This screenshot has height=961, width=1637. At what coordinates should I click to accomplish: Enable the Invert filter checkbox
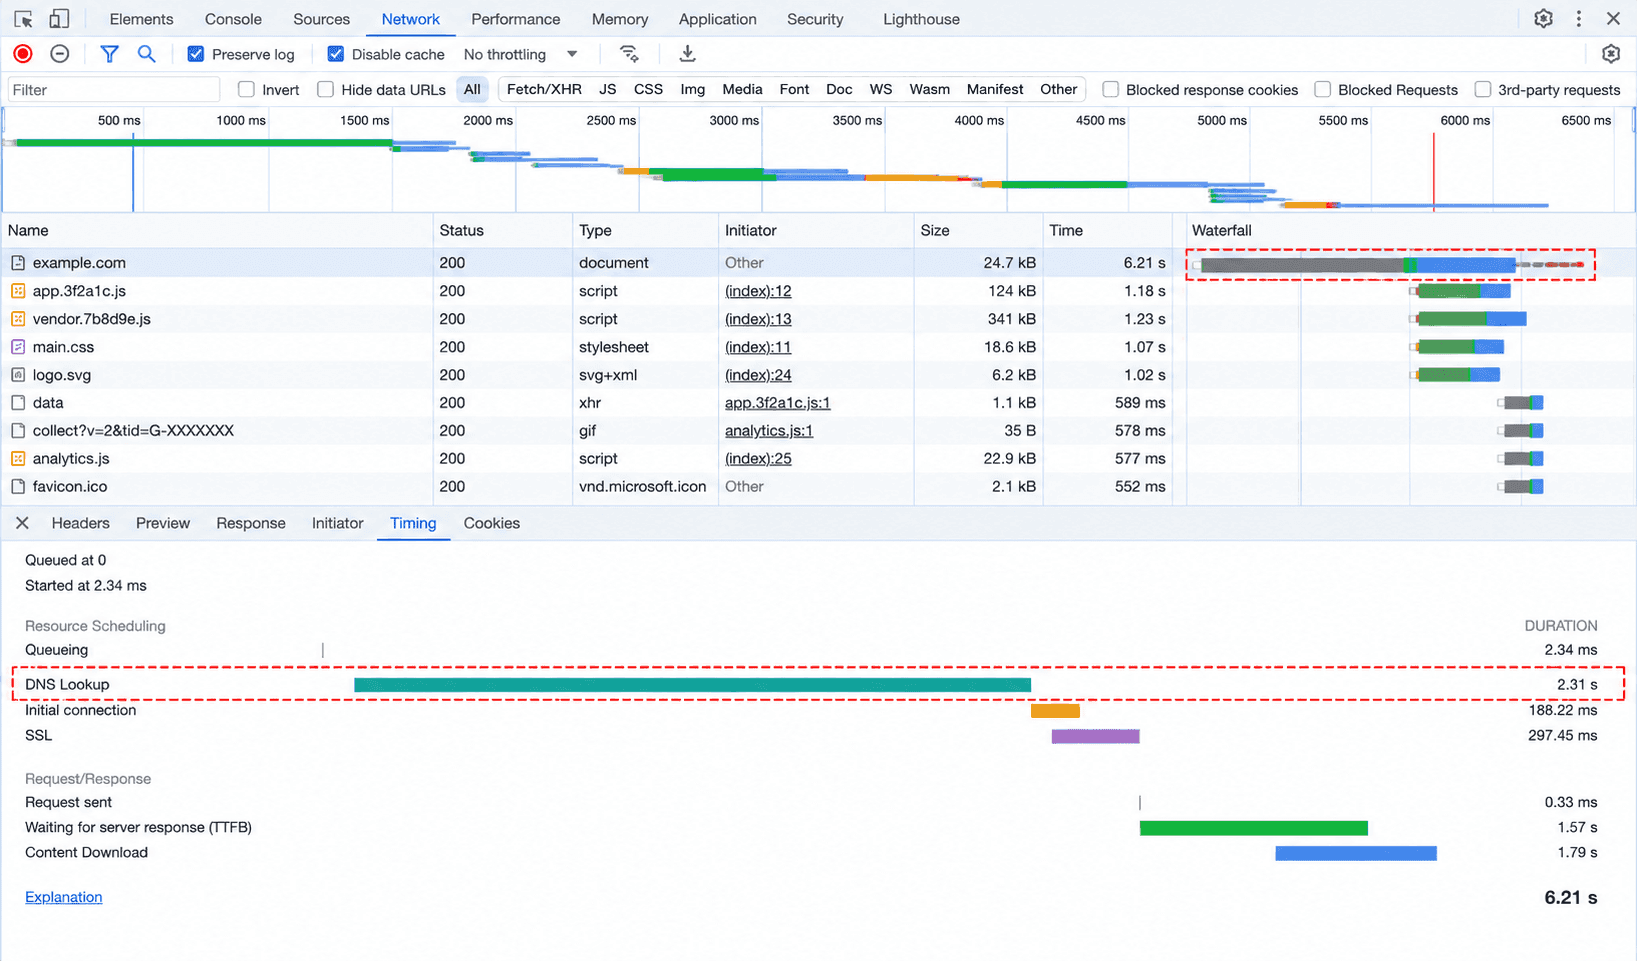point(246,89)
